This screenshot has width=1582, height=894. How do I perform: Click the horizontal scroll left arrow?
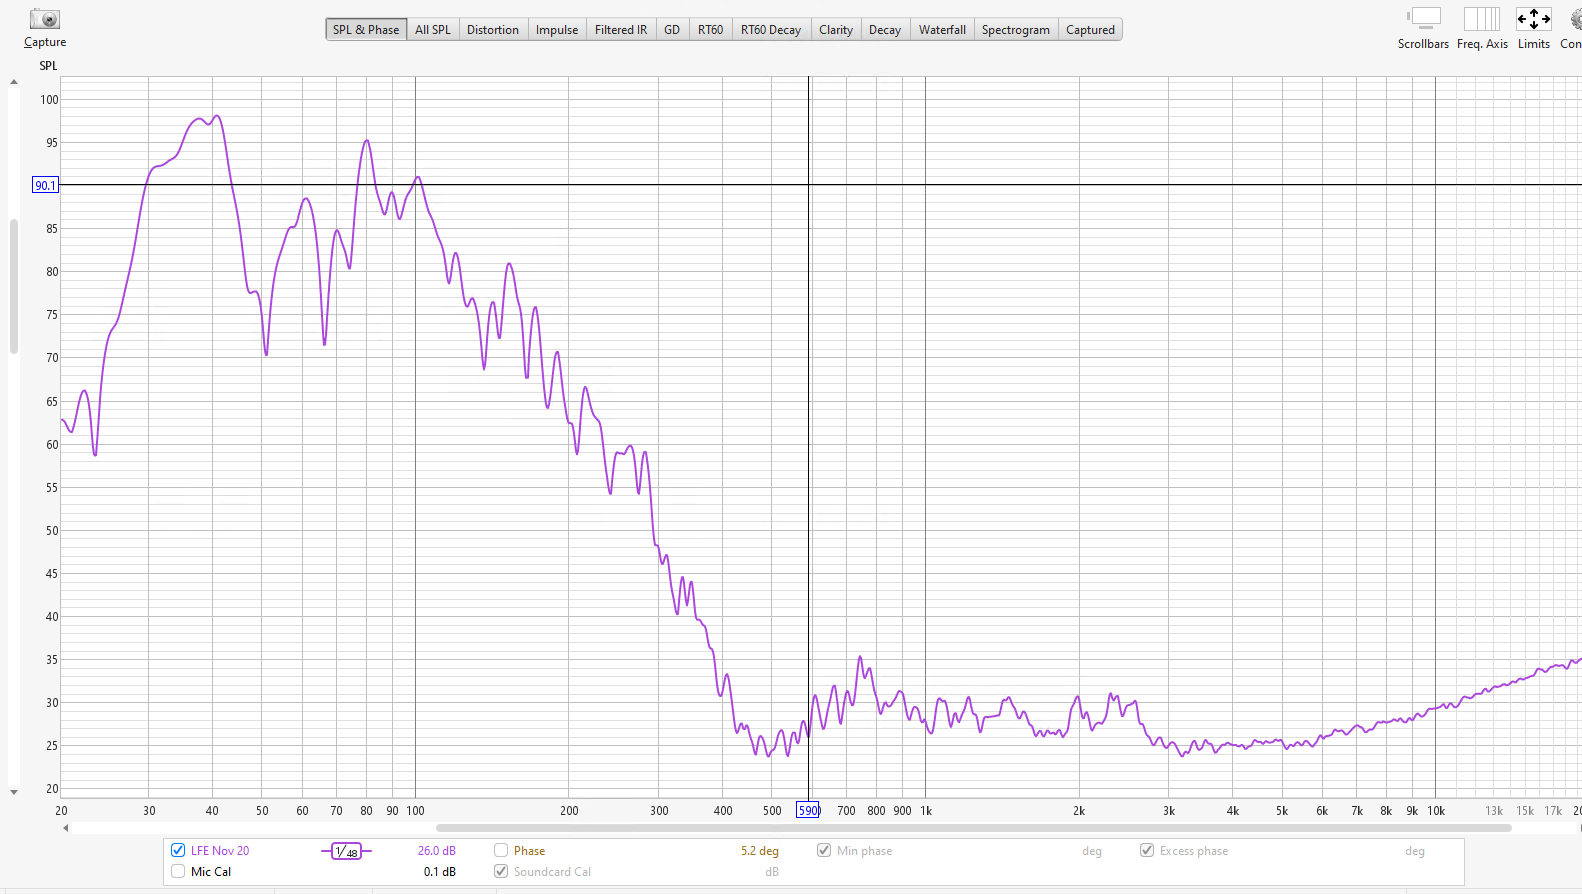(66, 828)
